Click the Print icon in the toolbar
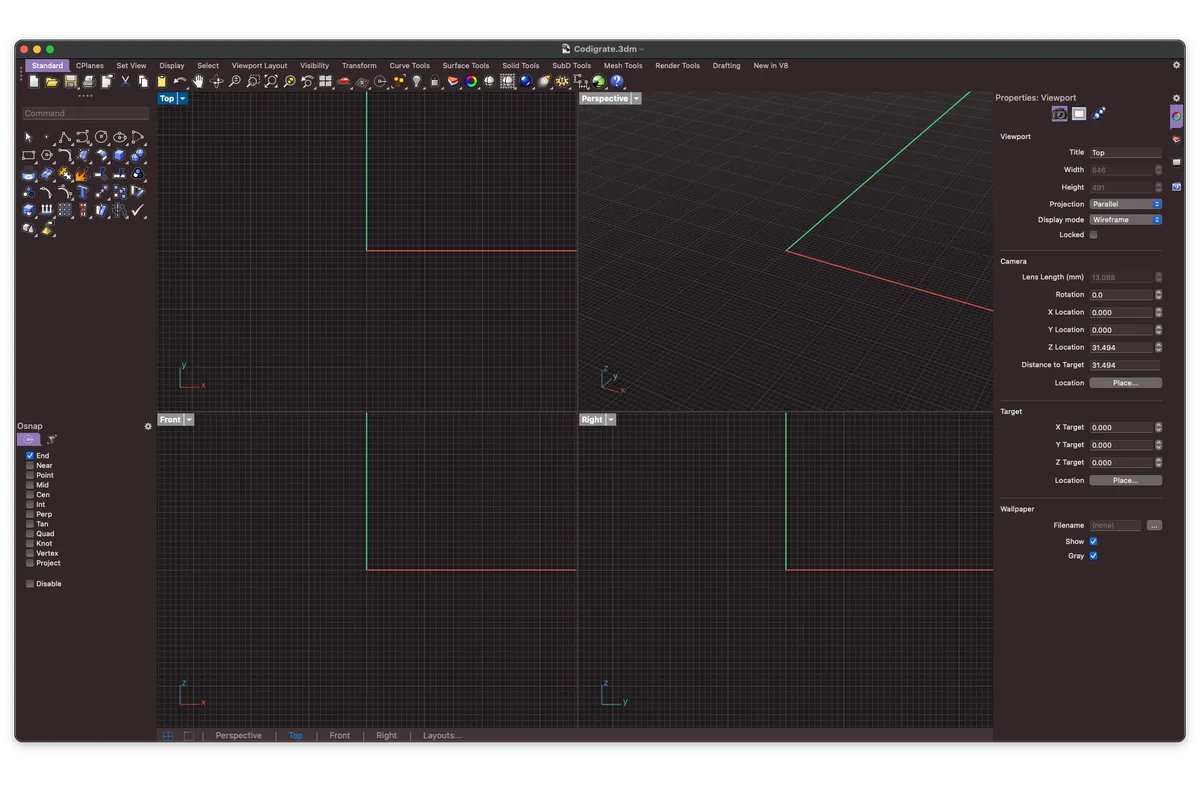The image size is (1200, 787). (88, 81)
